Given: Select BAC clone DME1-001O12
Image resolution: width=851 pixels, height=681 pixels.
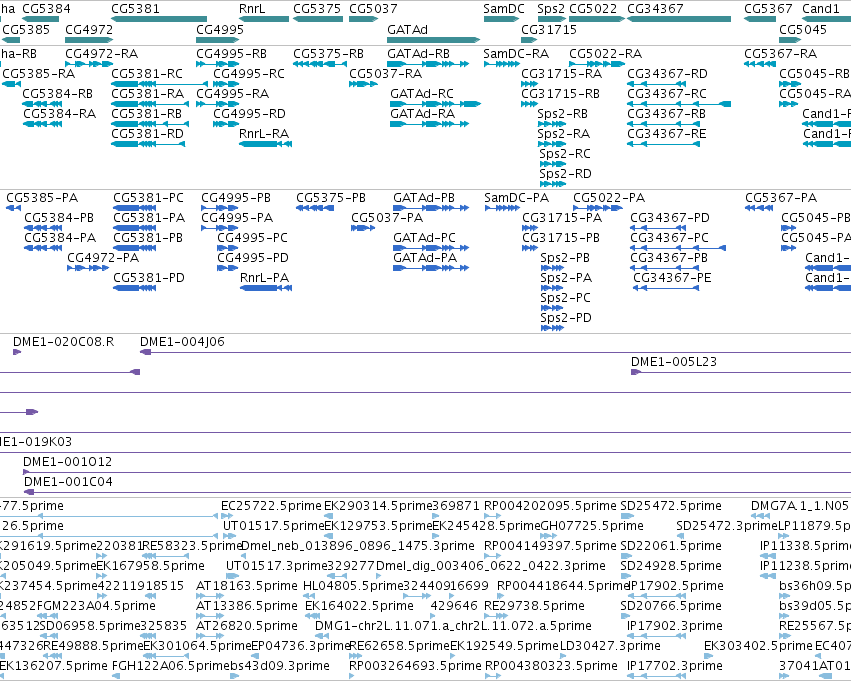Looking at the screenshot, I should (x=67, y=462).
